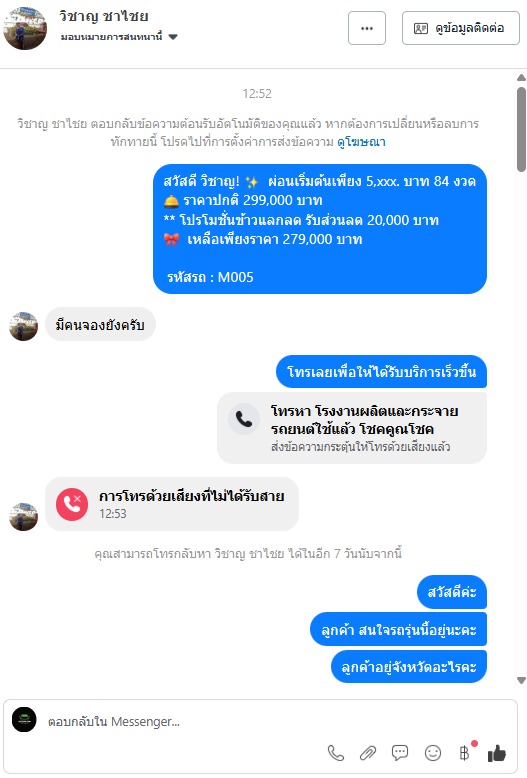Open วิชาญ ชาไชย profile picture in header
The width and height of the screenshot is (527, 778).
(x=25, y=28)
